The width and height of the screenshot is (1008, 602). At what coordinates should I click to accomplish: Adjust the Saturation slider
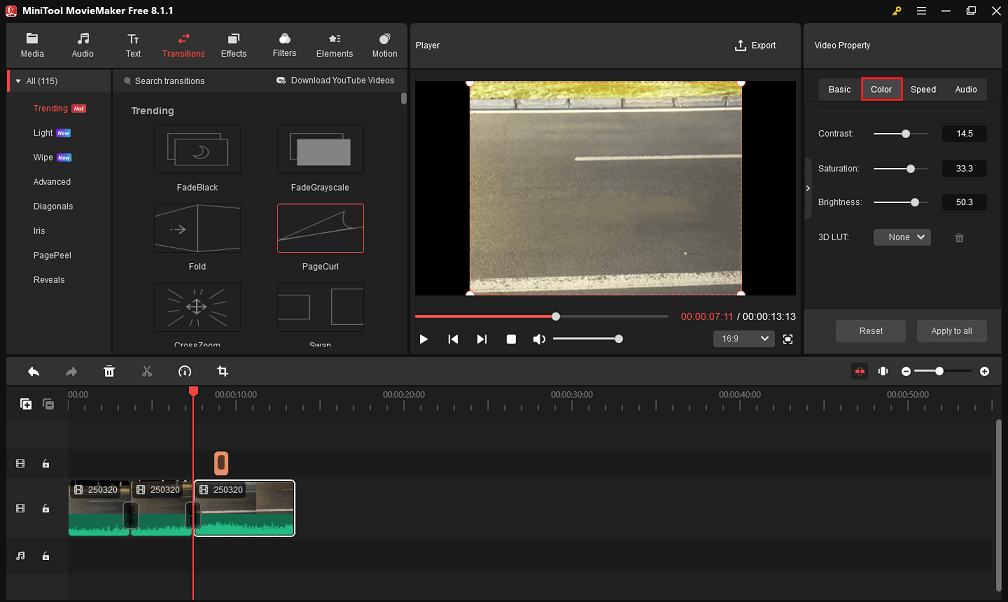[x=900, y=169]
